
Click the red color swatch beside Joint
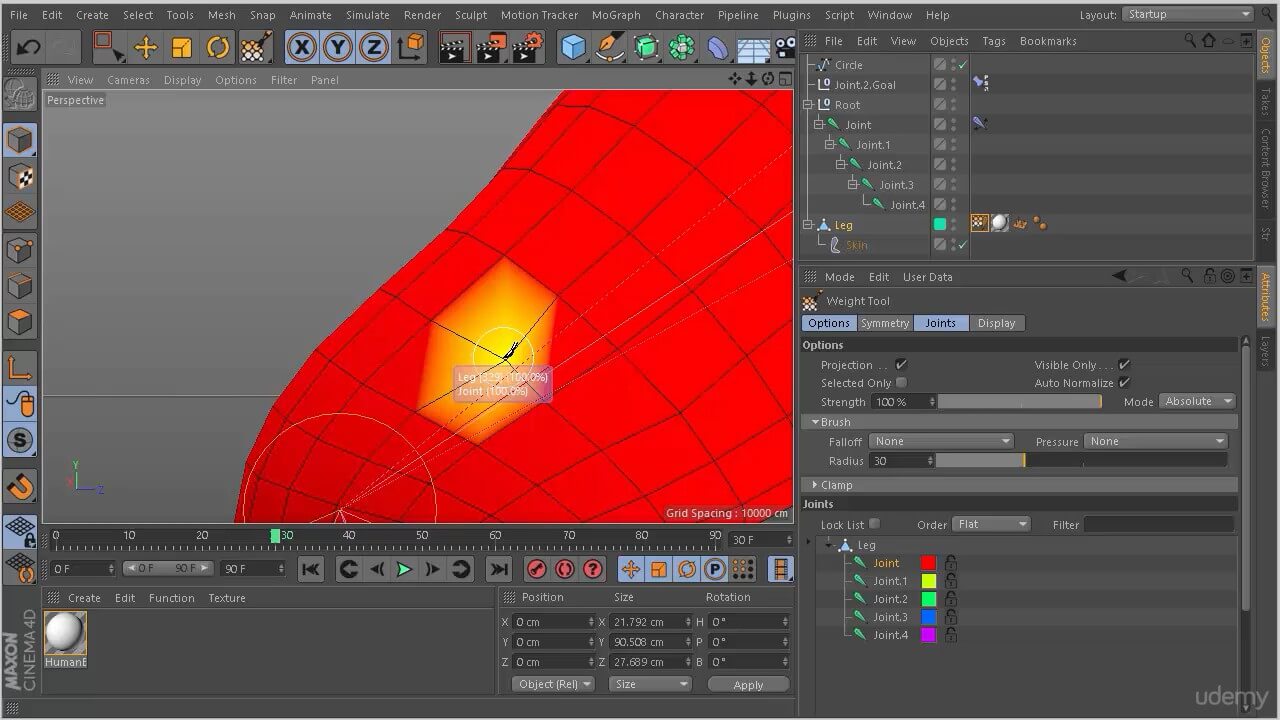[x=928, y=563]
